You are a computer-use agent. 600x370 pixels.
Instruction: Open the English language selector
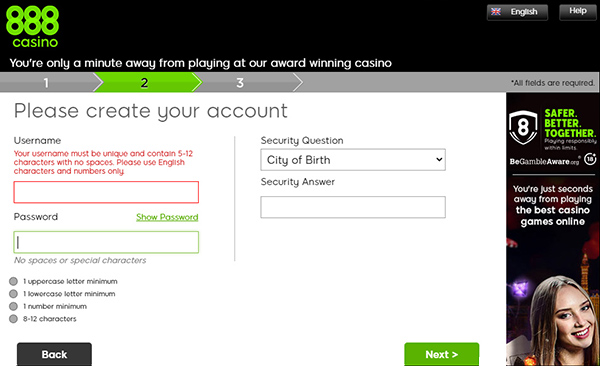click(517, 12)
